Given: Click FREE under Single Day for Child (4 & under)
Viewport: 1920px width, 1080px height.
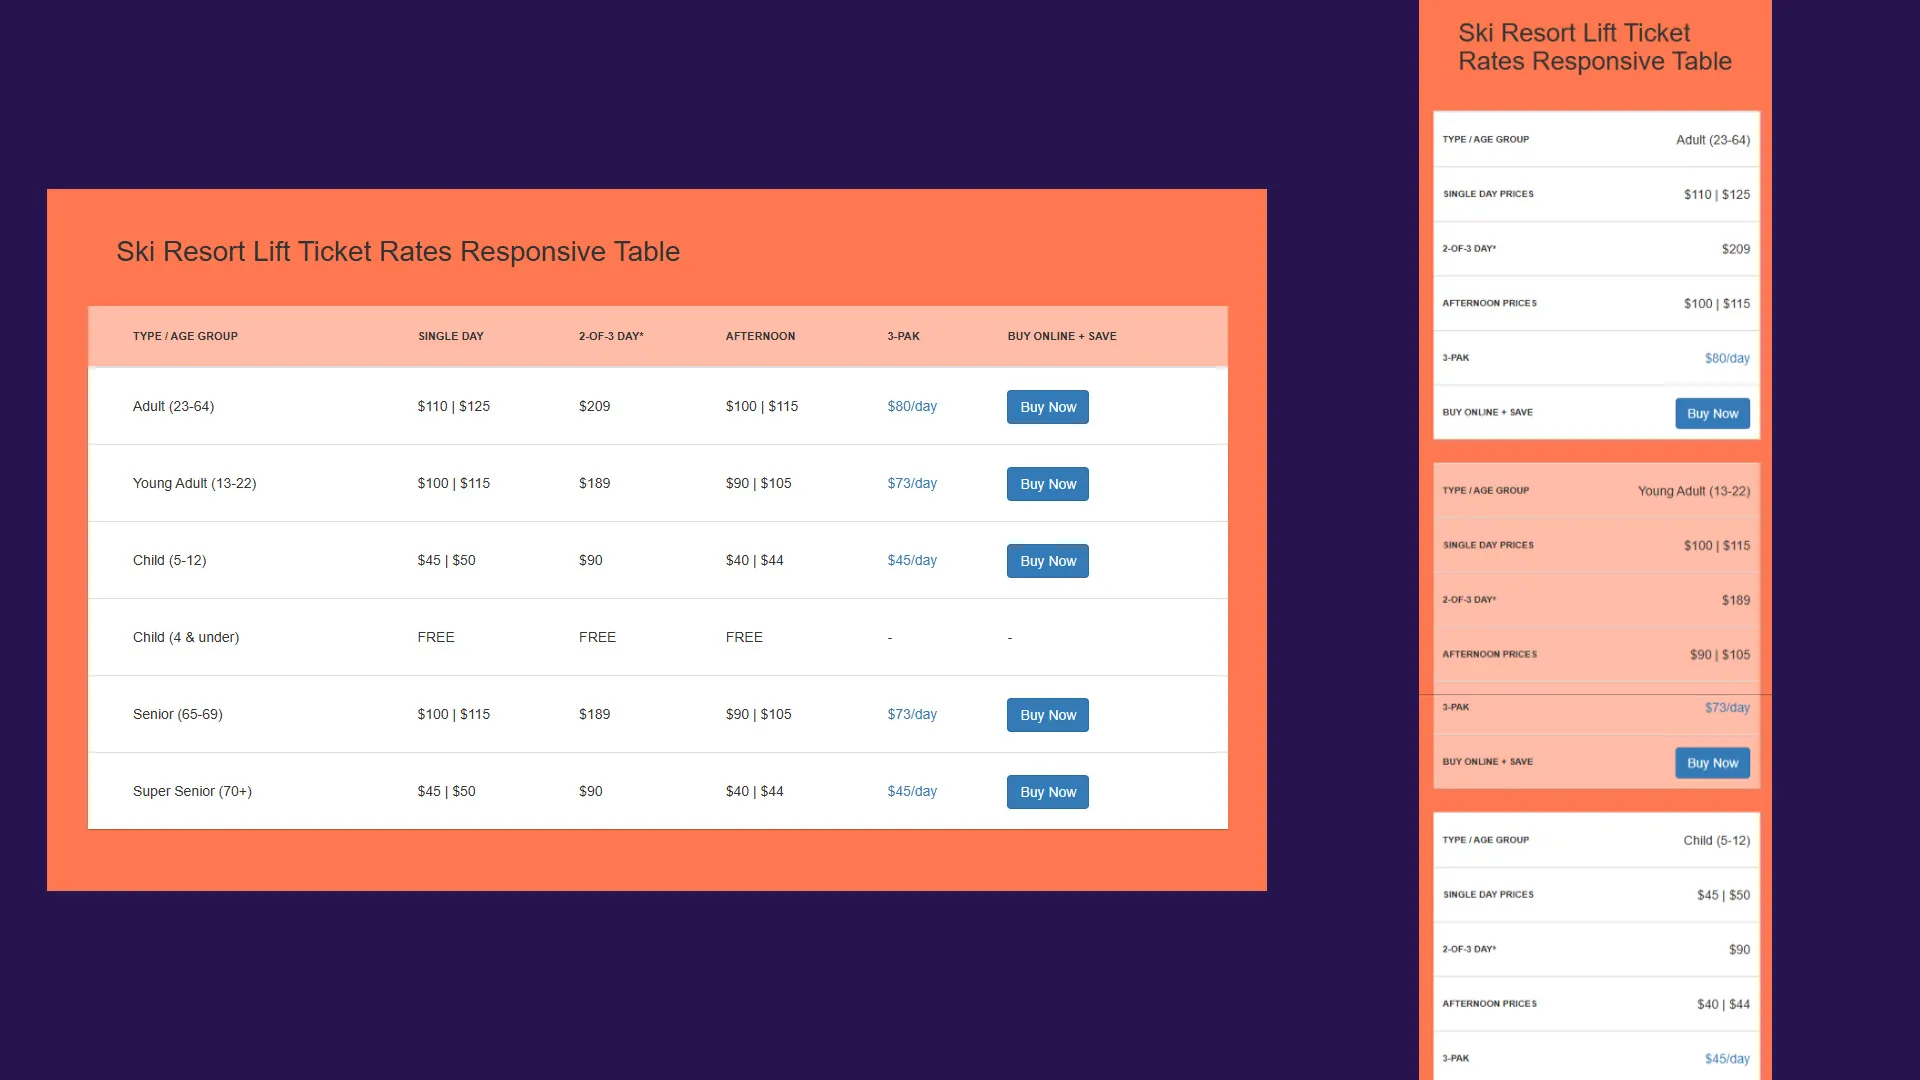Looking at the screenshot, I should coord(436,637).
